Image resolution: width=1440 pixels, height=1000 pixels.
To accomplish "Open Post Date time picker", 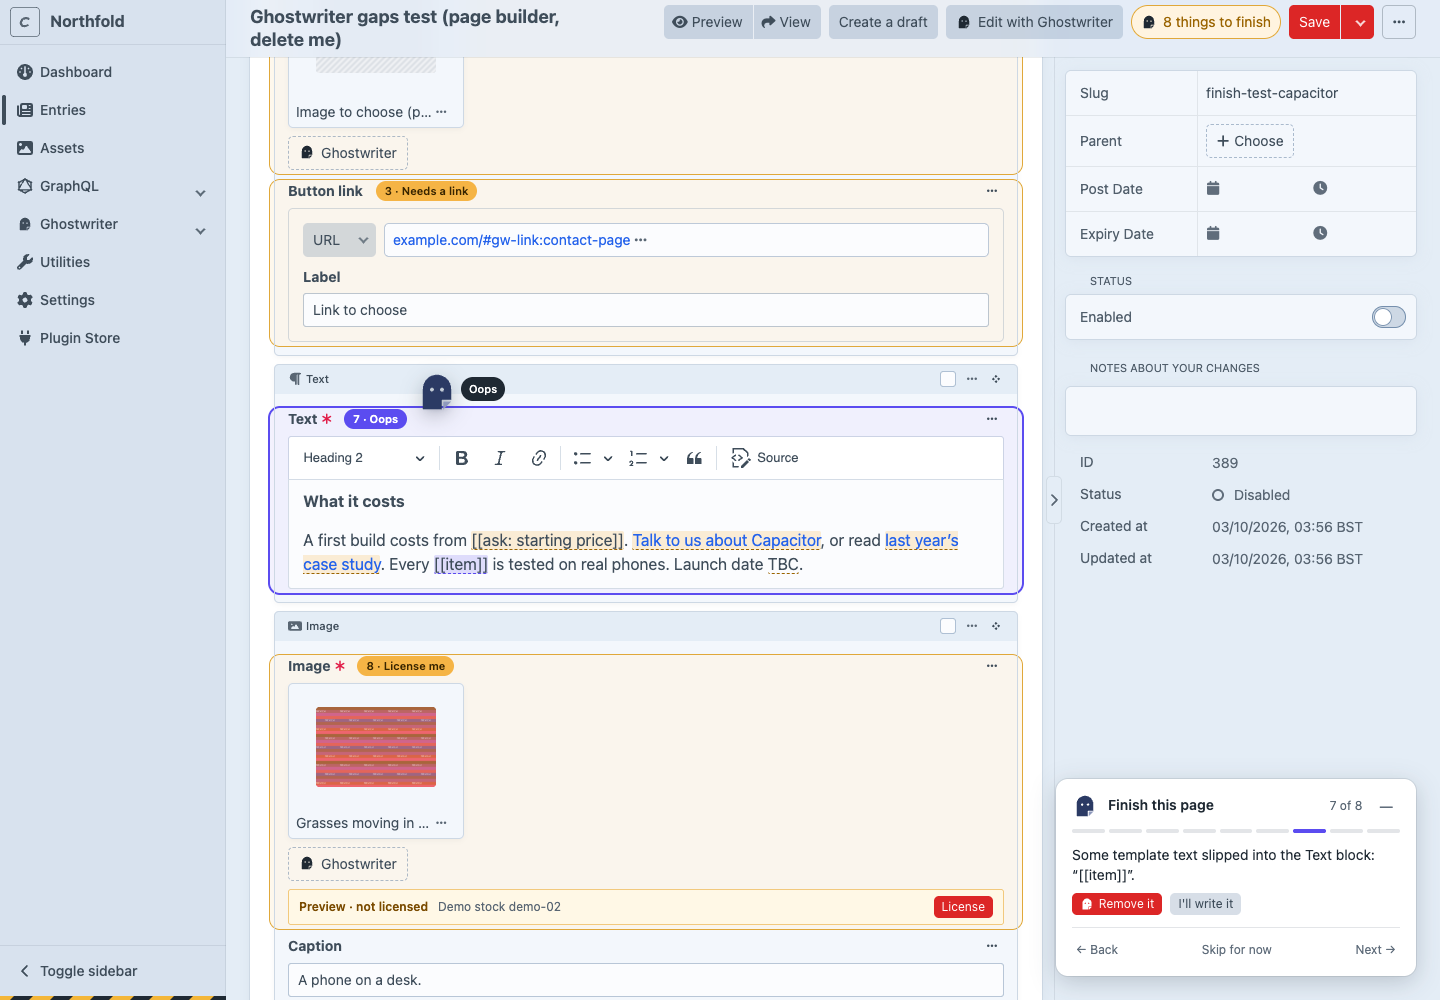I will pos(1320,188).
